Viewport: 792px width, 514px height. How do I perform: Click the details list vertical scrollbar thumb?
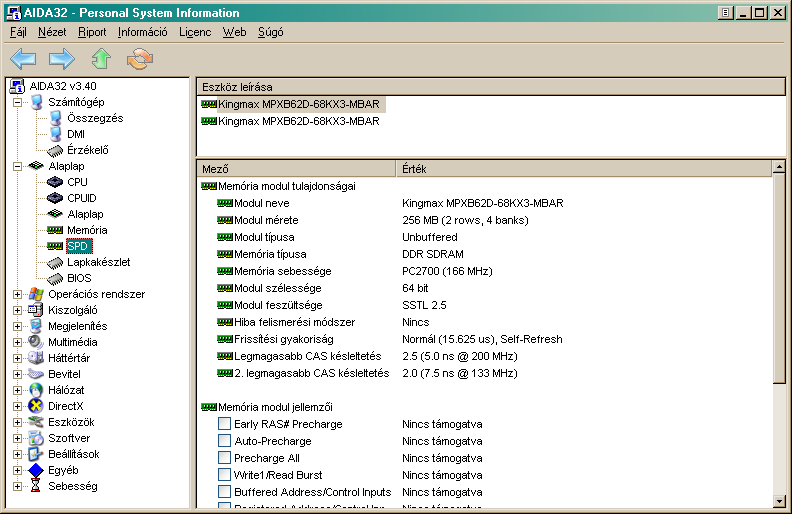pos(779,279)
